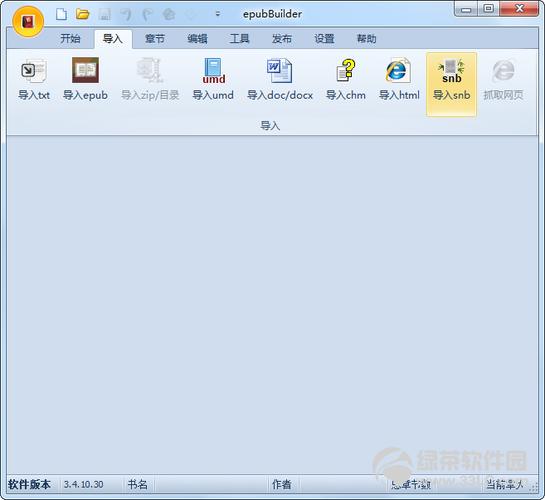
Task: Import a Word file via 导入doc/docx
Action: tap(280, 80)
